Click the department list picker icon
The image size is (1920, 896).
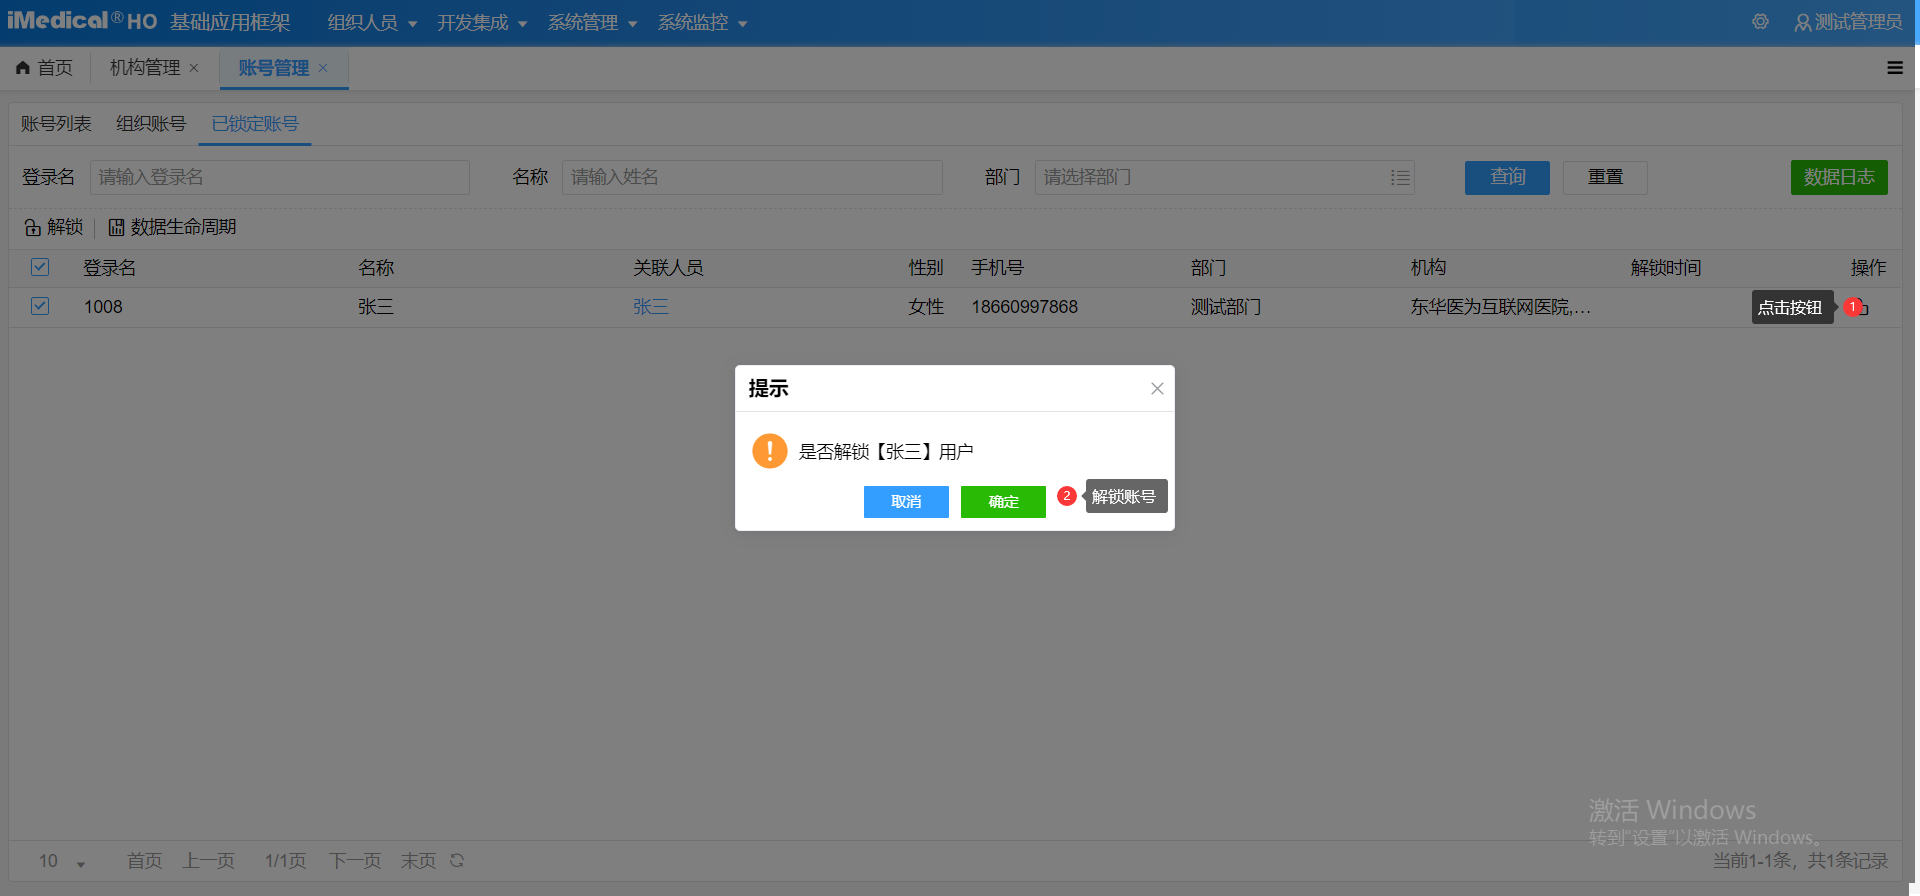click(1399, 178)
